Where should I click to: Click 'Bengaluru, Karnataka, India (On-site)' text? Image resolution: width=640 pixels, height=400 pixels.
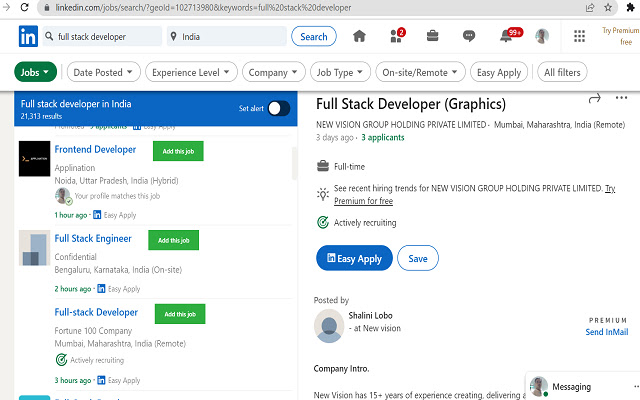click(x=118, y=270)
